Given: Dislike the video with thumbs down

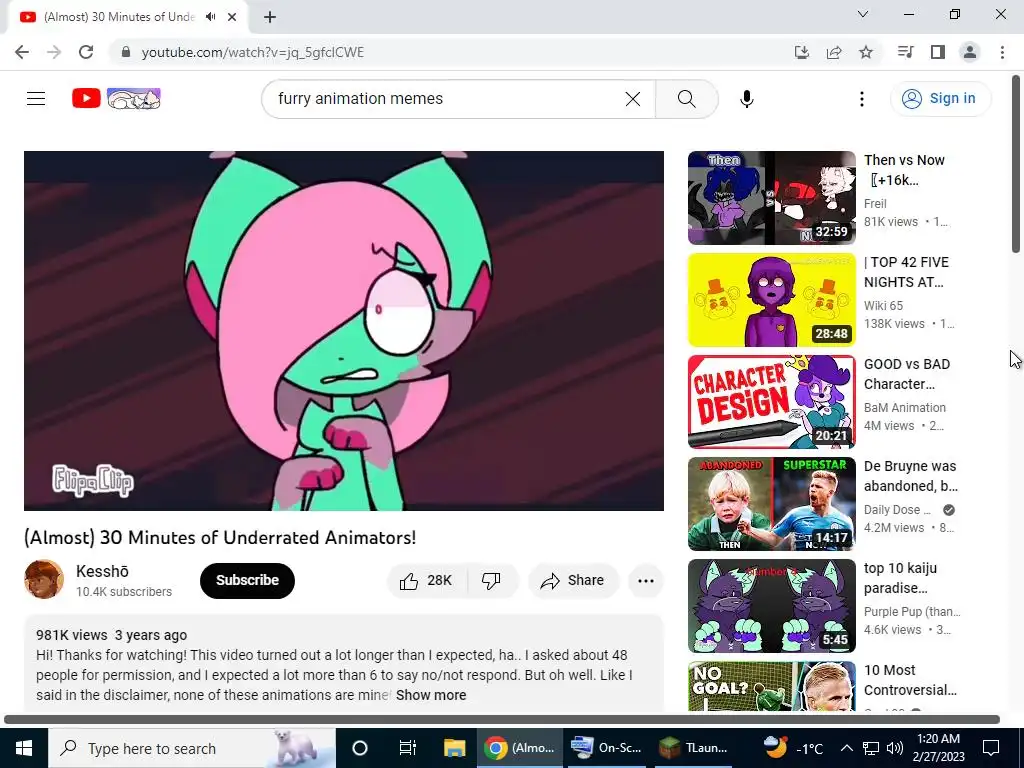Looking at the screenshot, I should (491, 581).
